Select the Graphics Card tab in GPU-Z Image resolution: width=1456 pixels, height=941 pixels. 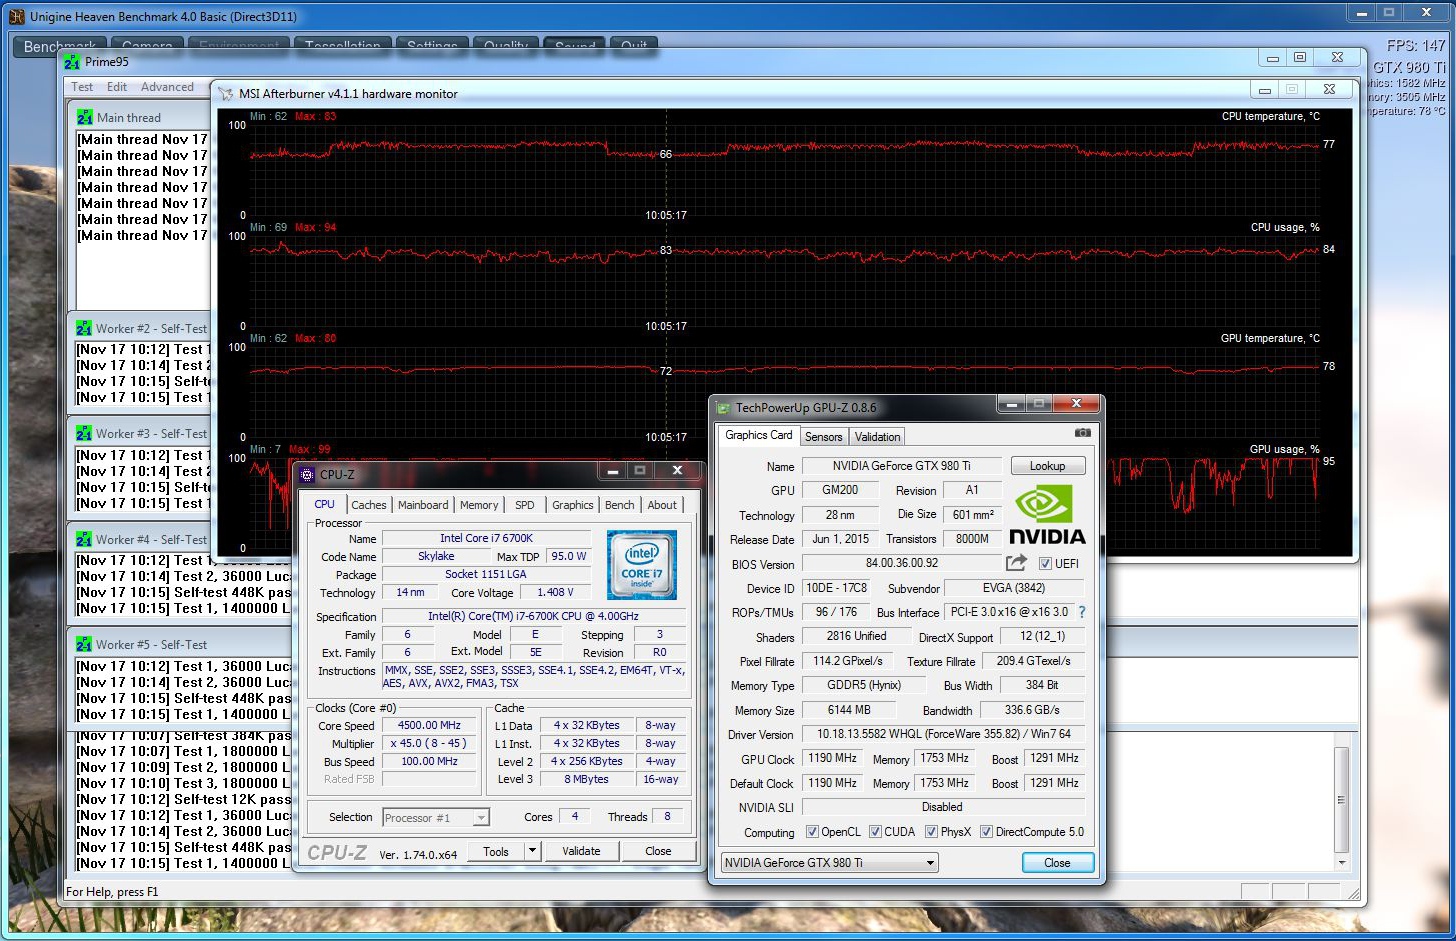pyautogui.click(x=758, y=435)
